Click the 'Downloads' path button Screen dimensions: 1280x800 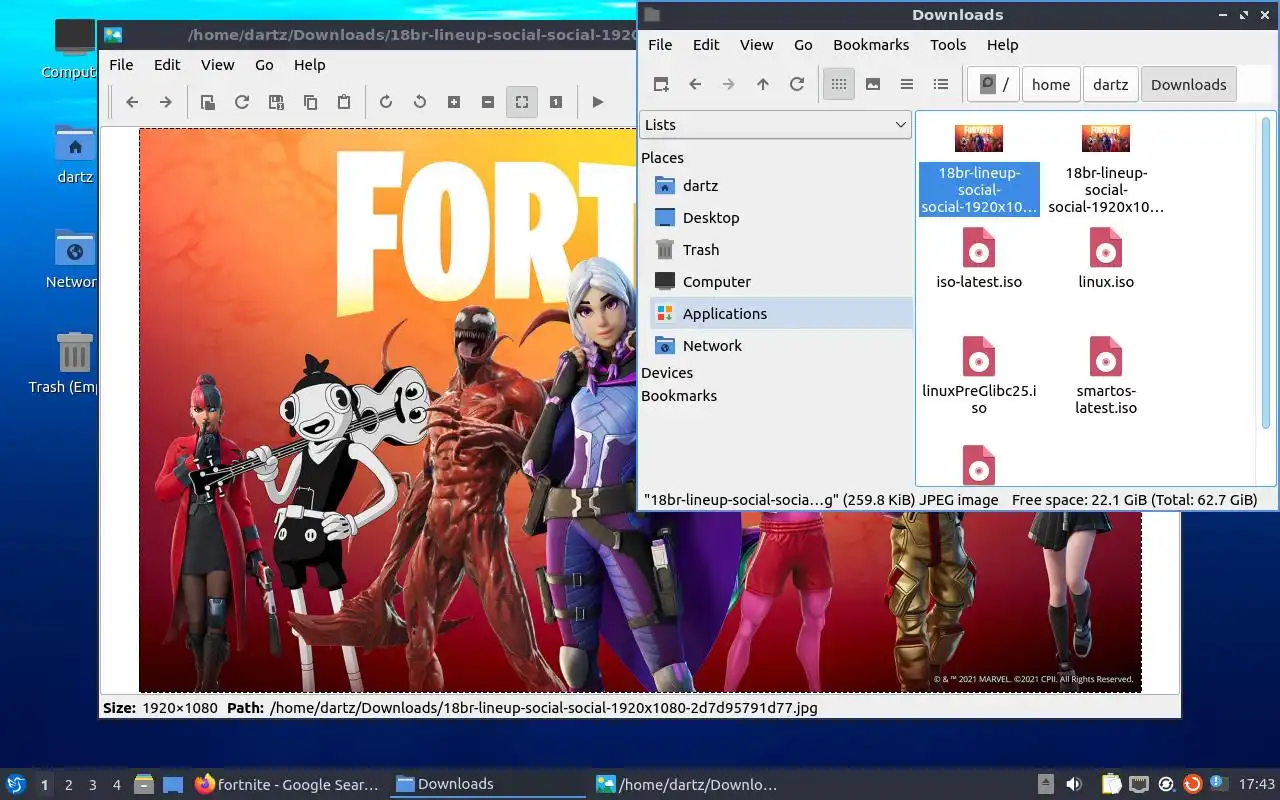[x=1188, y=84]
